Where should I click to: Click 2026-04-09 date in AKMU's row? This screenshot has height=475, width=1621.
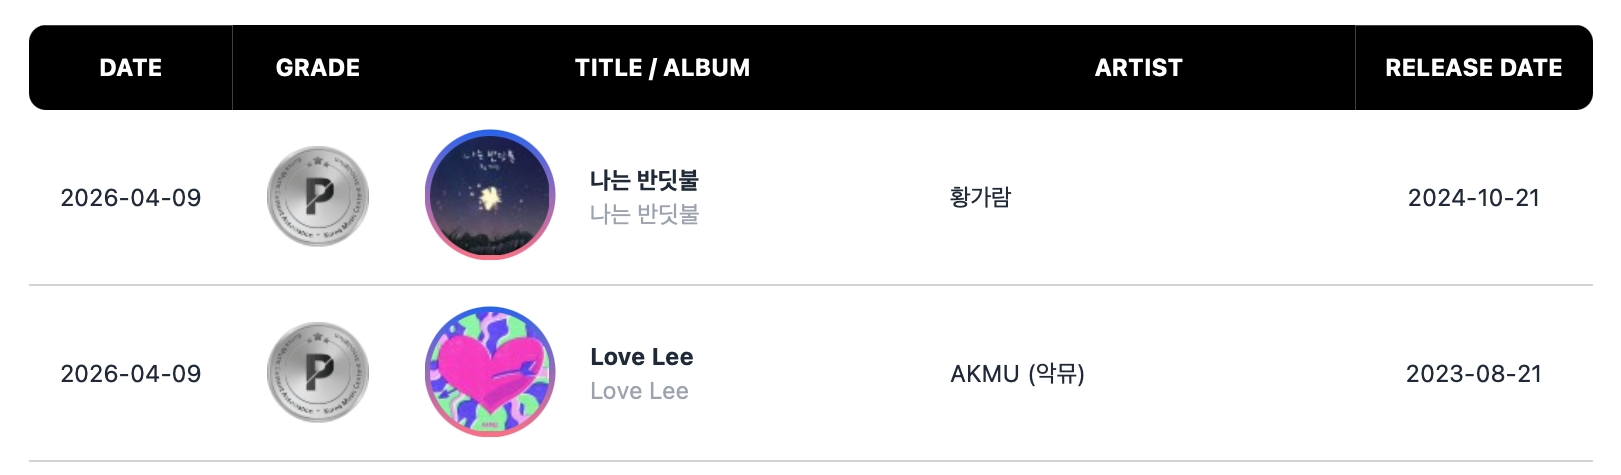(131, 374)
